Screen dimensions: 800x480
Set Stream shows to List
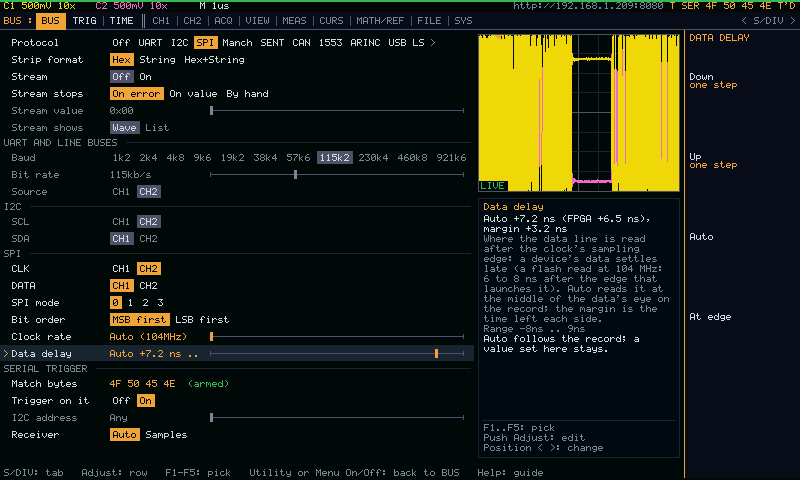pyautogui.click(x=157, y=128)
